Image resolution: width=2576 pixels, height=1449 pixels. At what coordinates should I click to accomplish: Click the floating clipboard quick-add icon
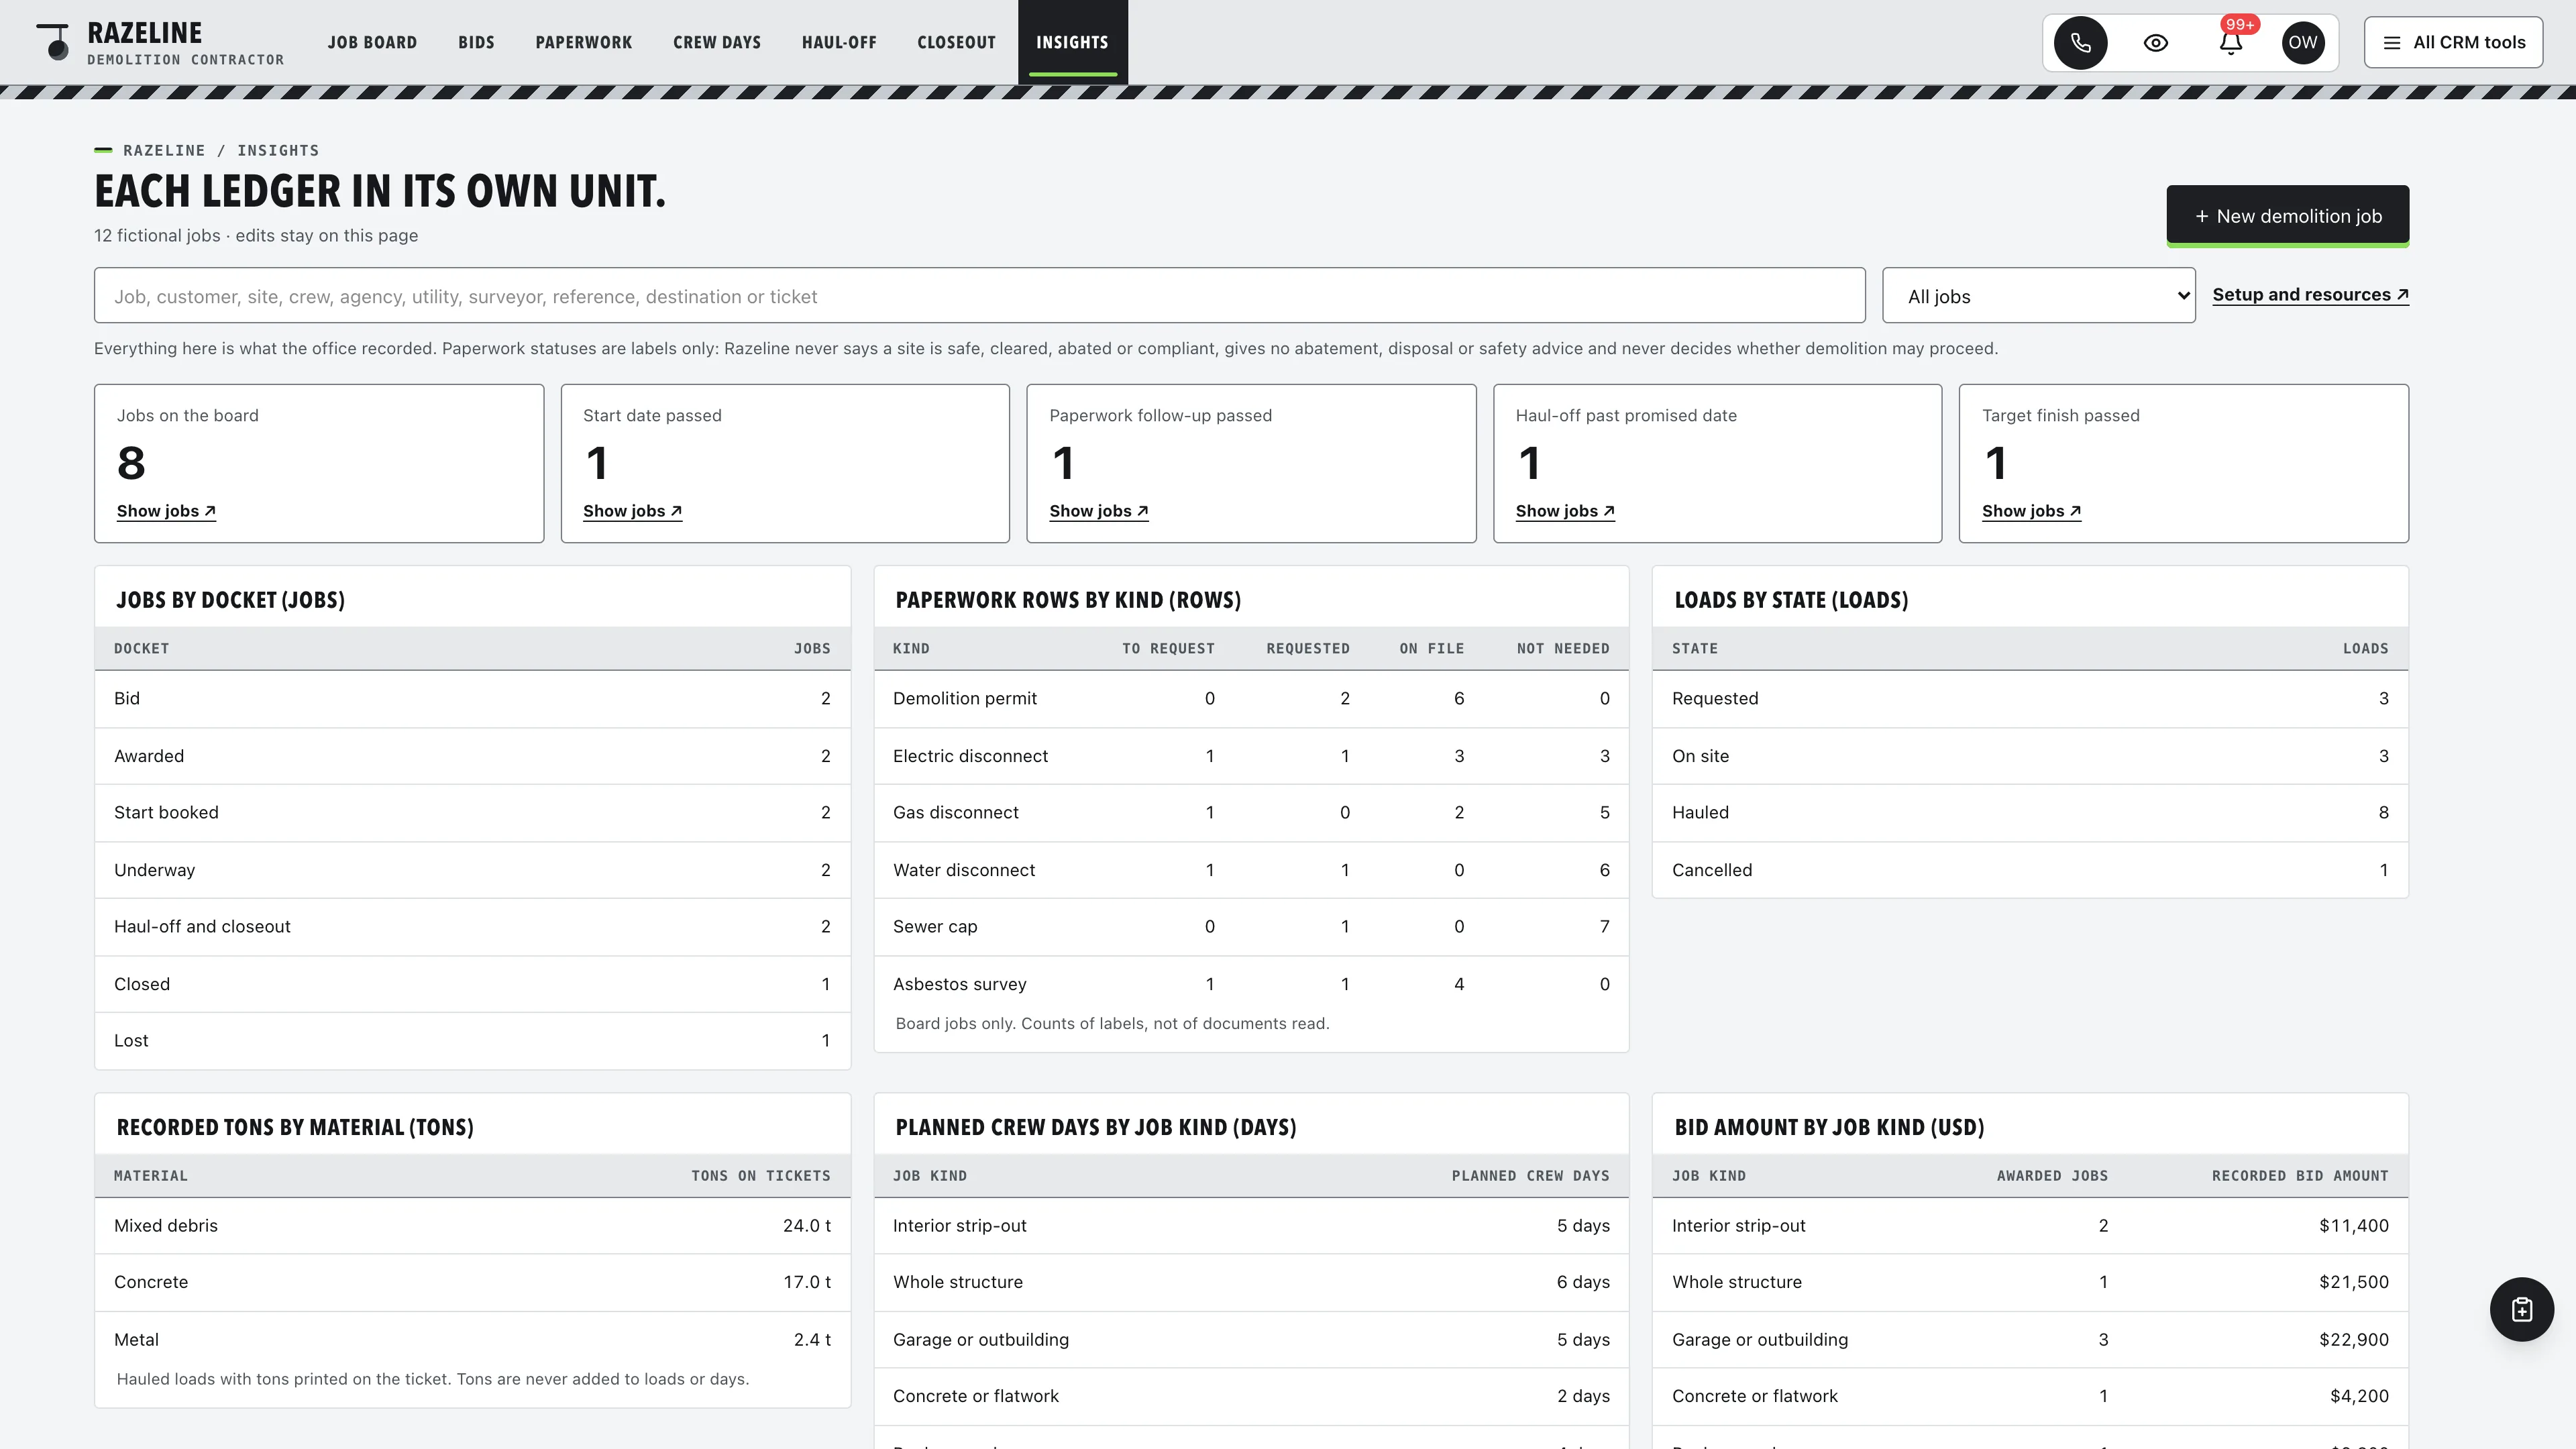tap(2521, 1309)
